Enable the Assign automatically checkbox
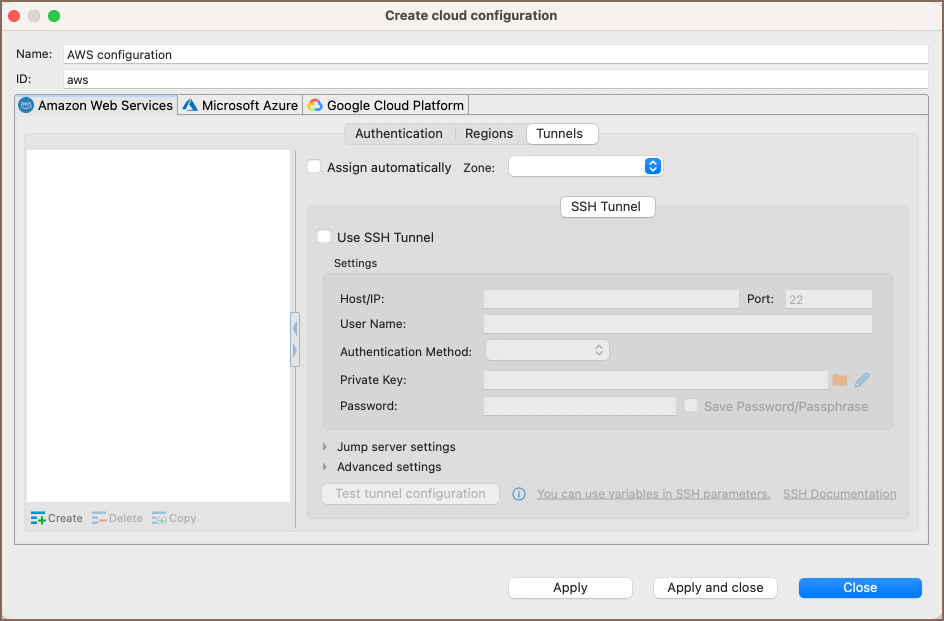 pos(314,167)
